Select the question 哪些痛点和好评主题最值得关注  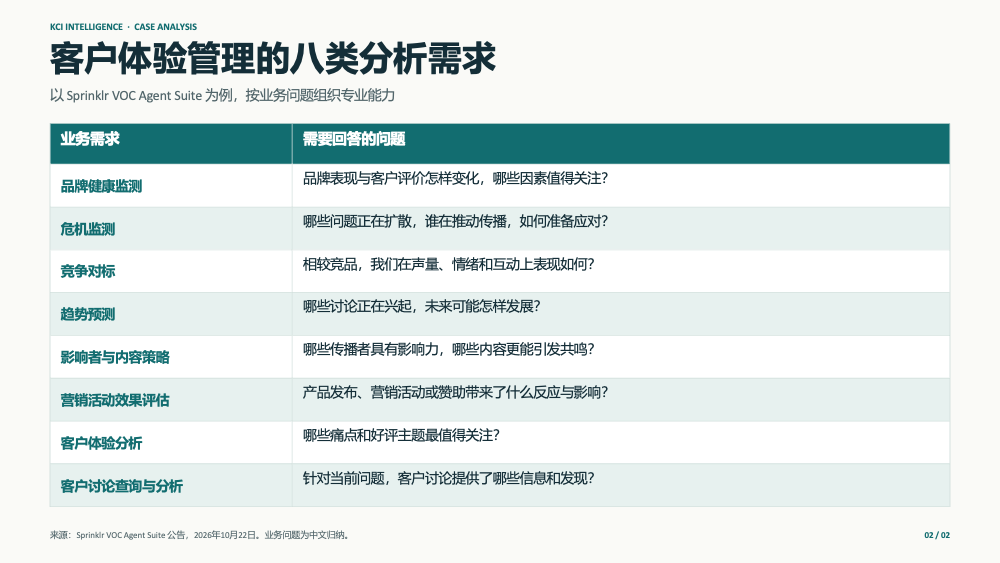tap(401, 435)
